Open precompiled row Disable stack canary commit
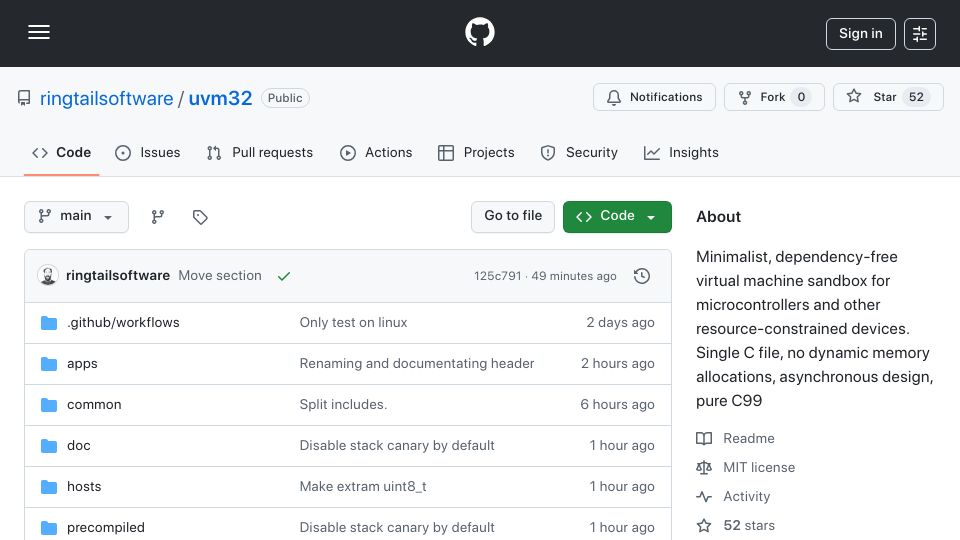This screenshot has height=540, width=960. (x=397, y=528)
